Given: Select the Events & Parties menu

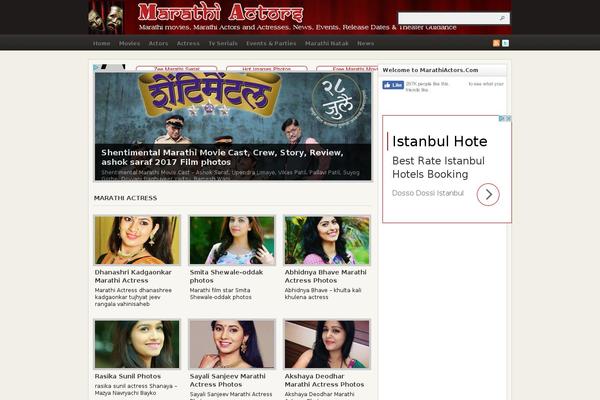Looking at the screenshot, I should point(271,44).
